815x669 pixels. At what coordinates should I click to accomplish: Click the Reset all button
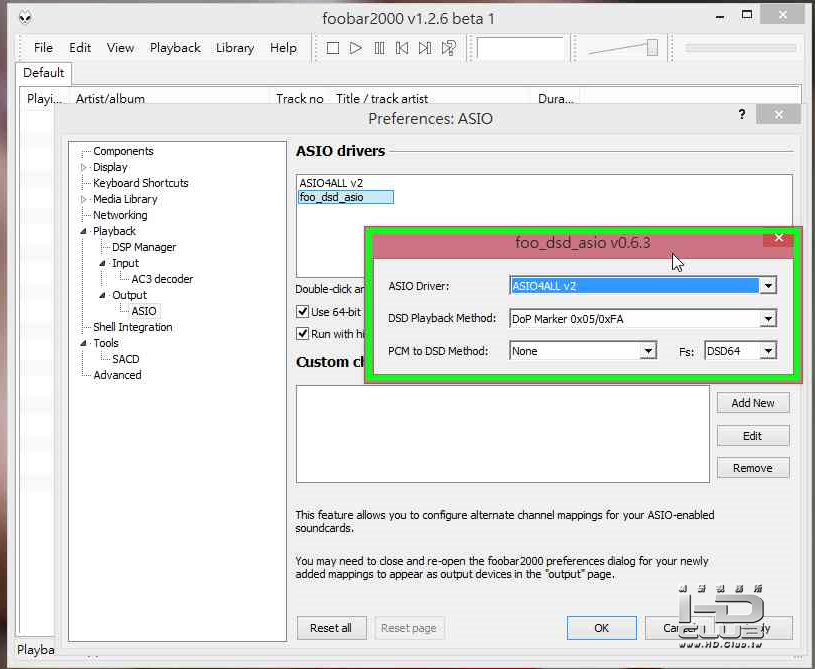tap(331, 628)
